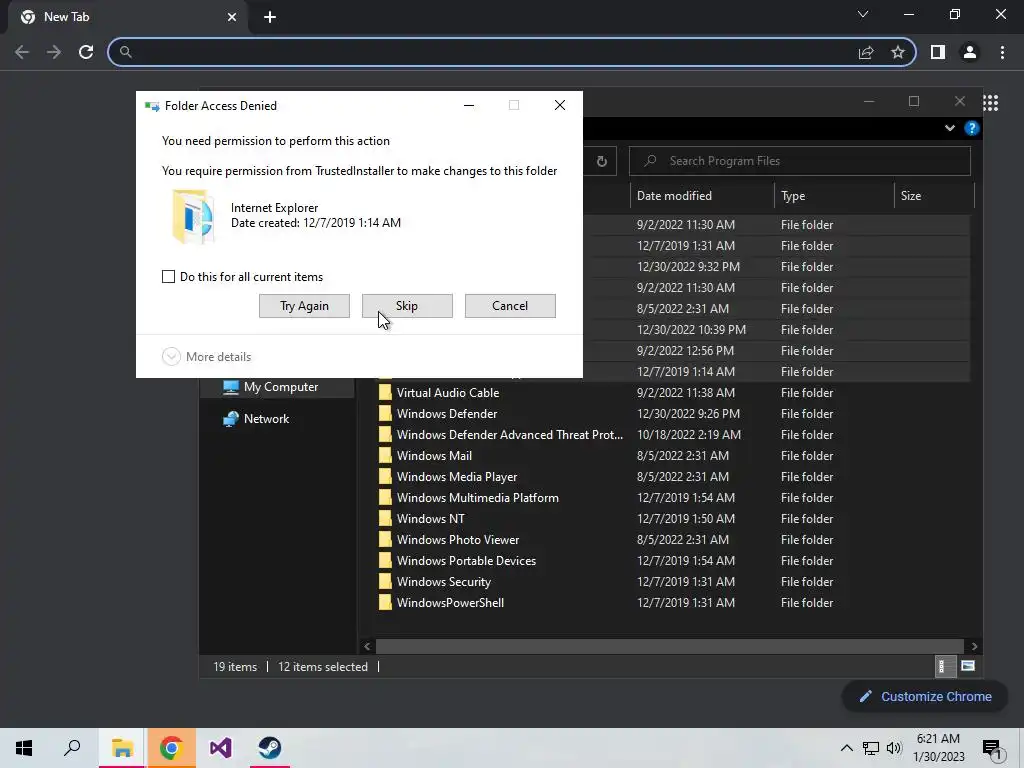Go back with Chrome back arrow

(22, 52)
